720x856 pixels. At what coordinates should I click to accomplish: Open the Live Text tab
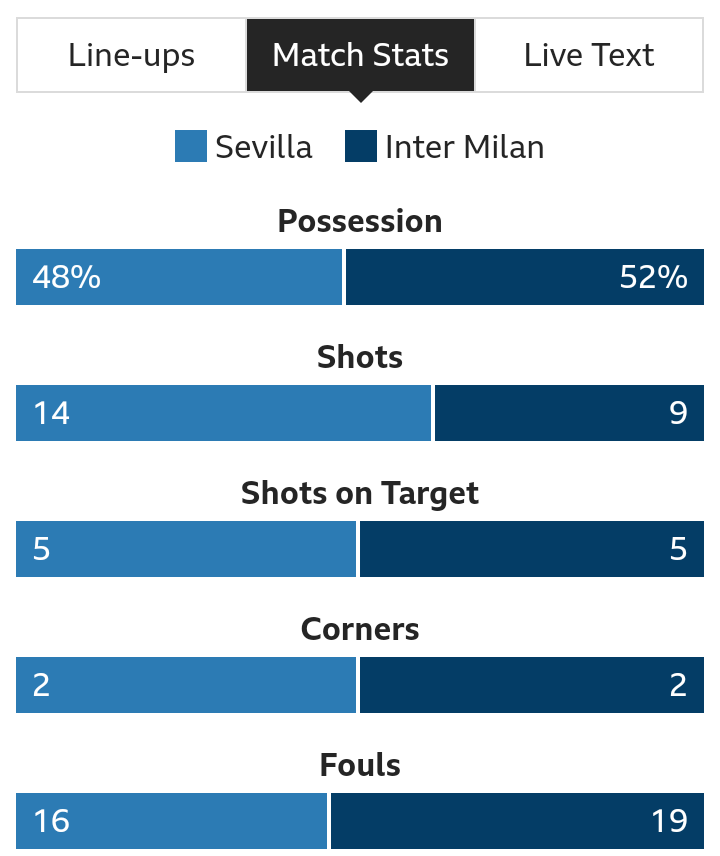click(588, 55)
